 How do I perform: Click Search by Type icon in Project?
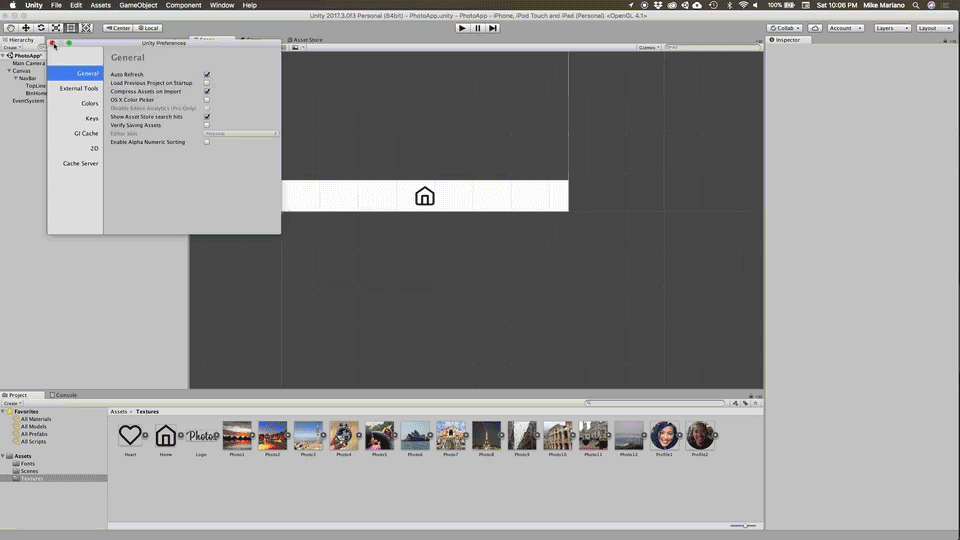tap(735, 403)
